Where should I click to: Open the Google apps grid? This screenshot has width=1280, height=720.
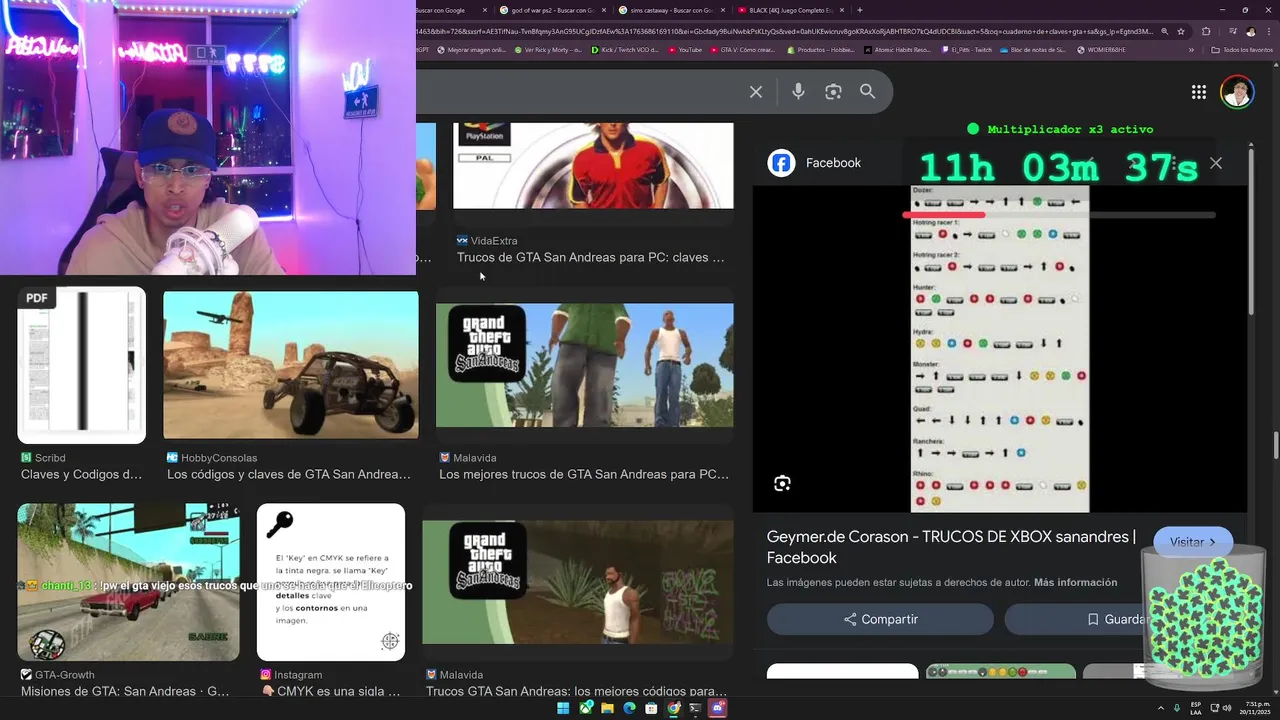tap(1198, 92)
